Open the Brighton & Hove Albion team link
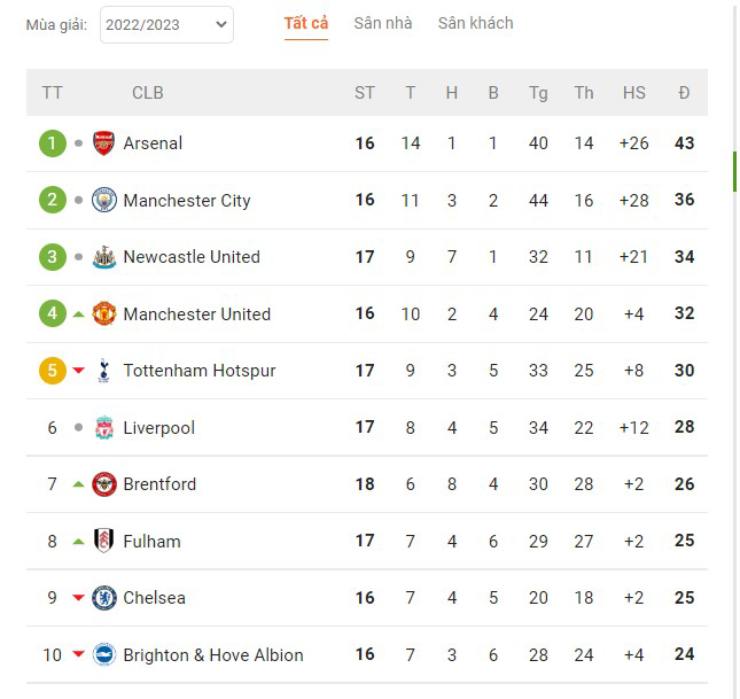740x699 pixels. [x=213, y=655]
